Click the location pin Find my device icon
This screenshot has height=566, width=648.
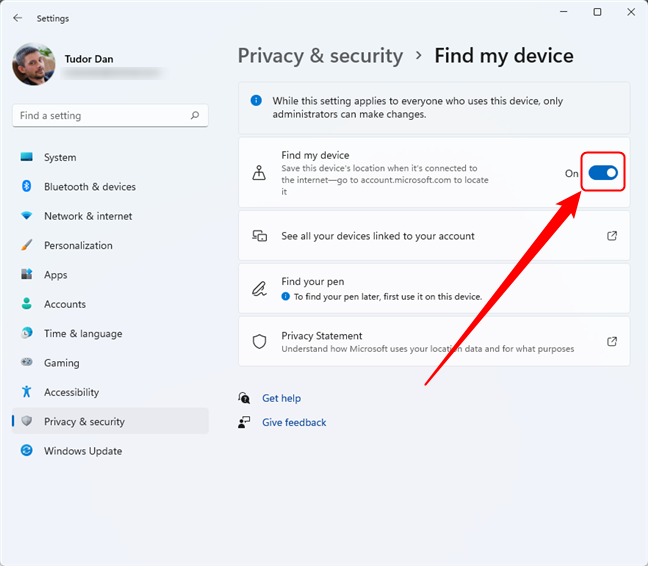pos(259,173)
